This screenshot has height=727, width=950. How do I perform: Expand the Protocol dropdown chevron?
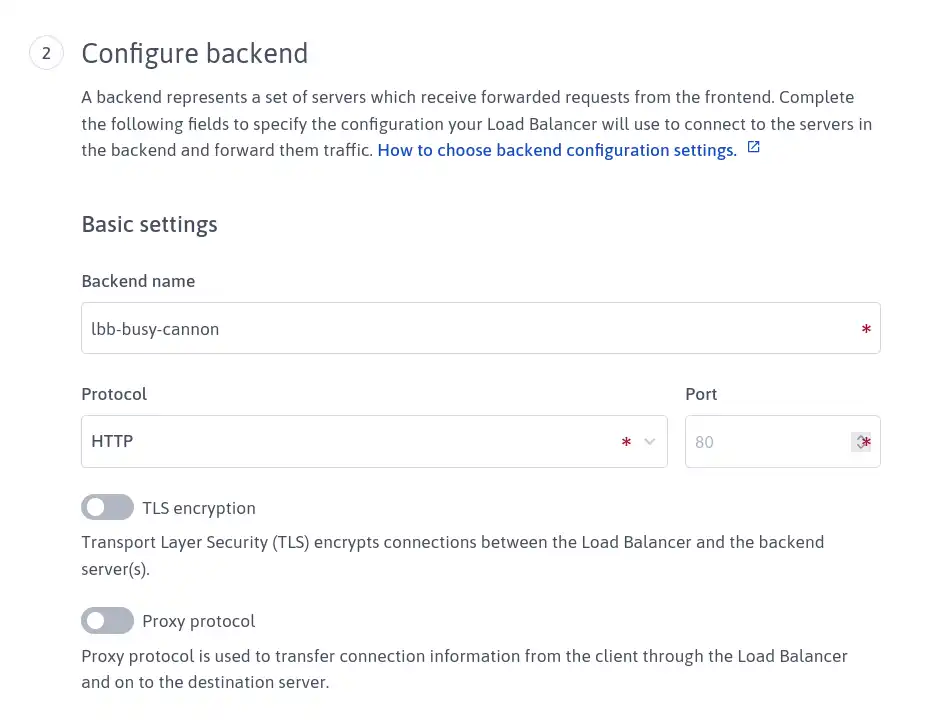click(x=649, y=442)
